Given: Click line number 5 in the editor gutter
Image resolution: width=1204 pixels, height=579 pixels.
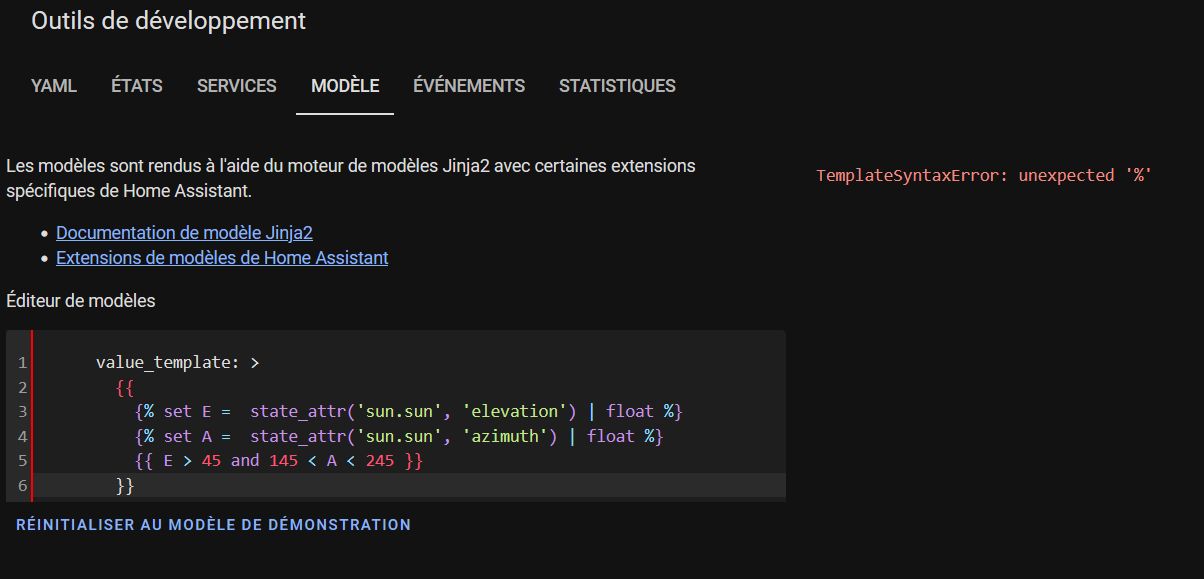Looking at the screenshot, I should [22, 460].
